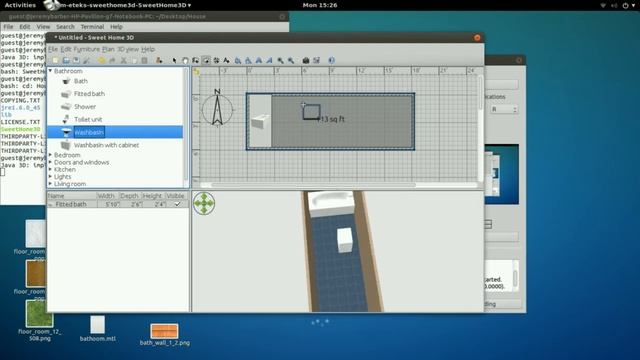Select Fitted bath in furniture catalog

pyautogui.click(x=89, y=94)
